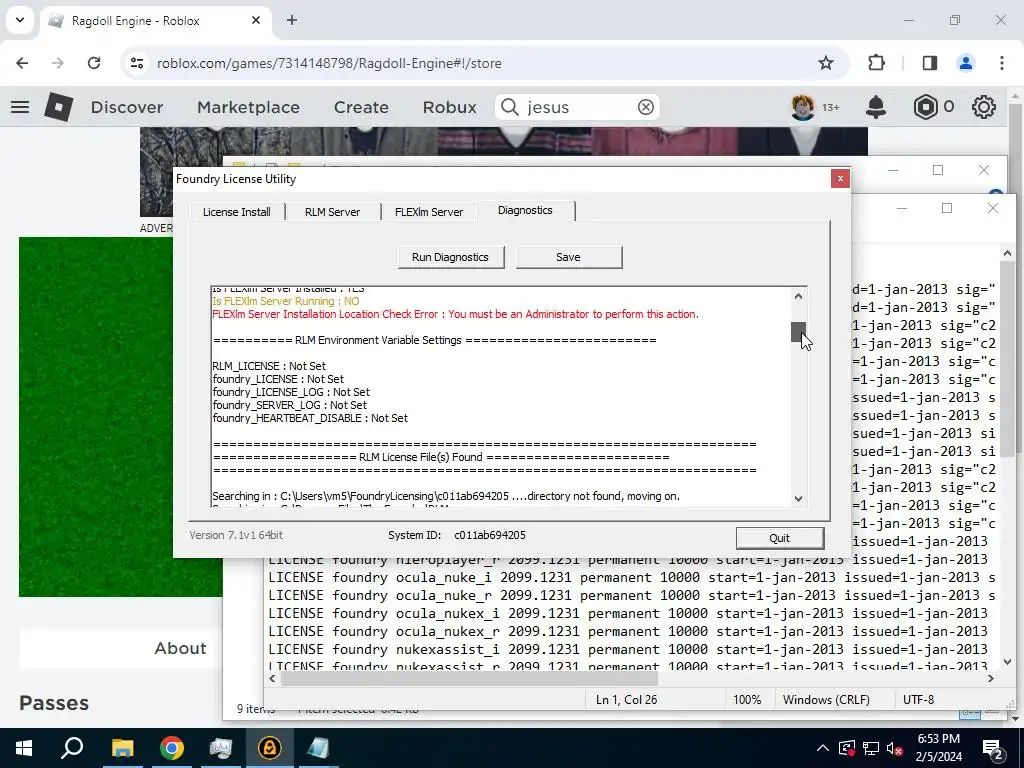Click the Quit button
Screen dimensions: 1024x768
tap(779, 538)
